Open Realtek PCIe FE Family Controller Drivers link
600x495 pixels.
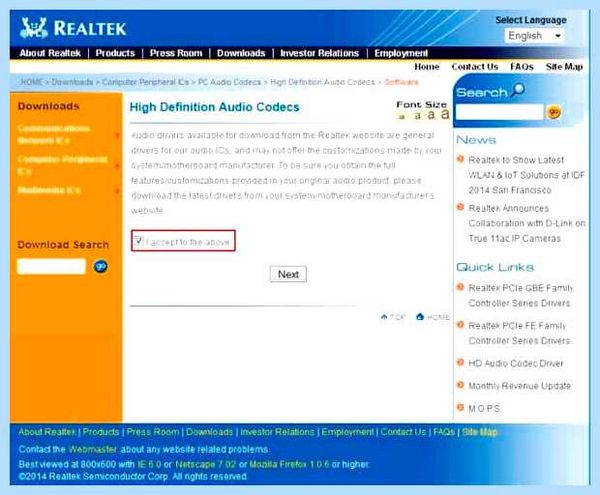tap(519, 333)
